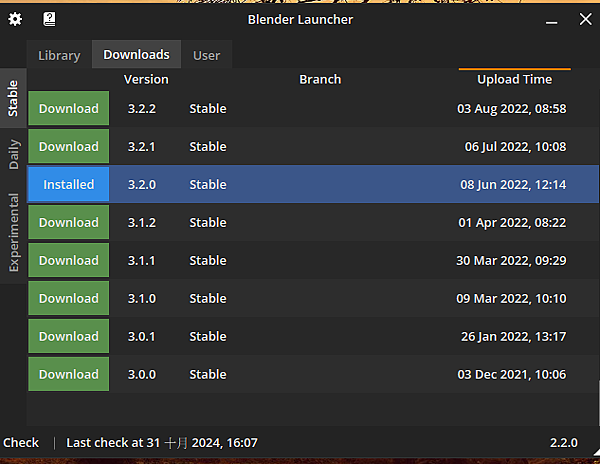Click upload time 09 Mar 2022, 10:10

(x=511, y=298)
